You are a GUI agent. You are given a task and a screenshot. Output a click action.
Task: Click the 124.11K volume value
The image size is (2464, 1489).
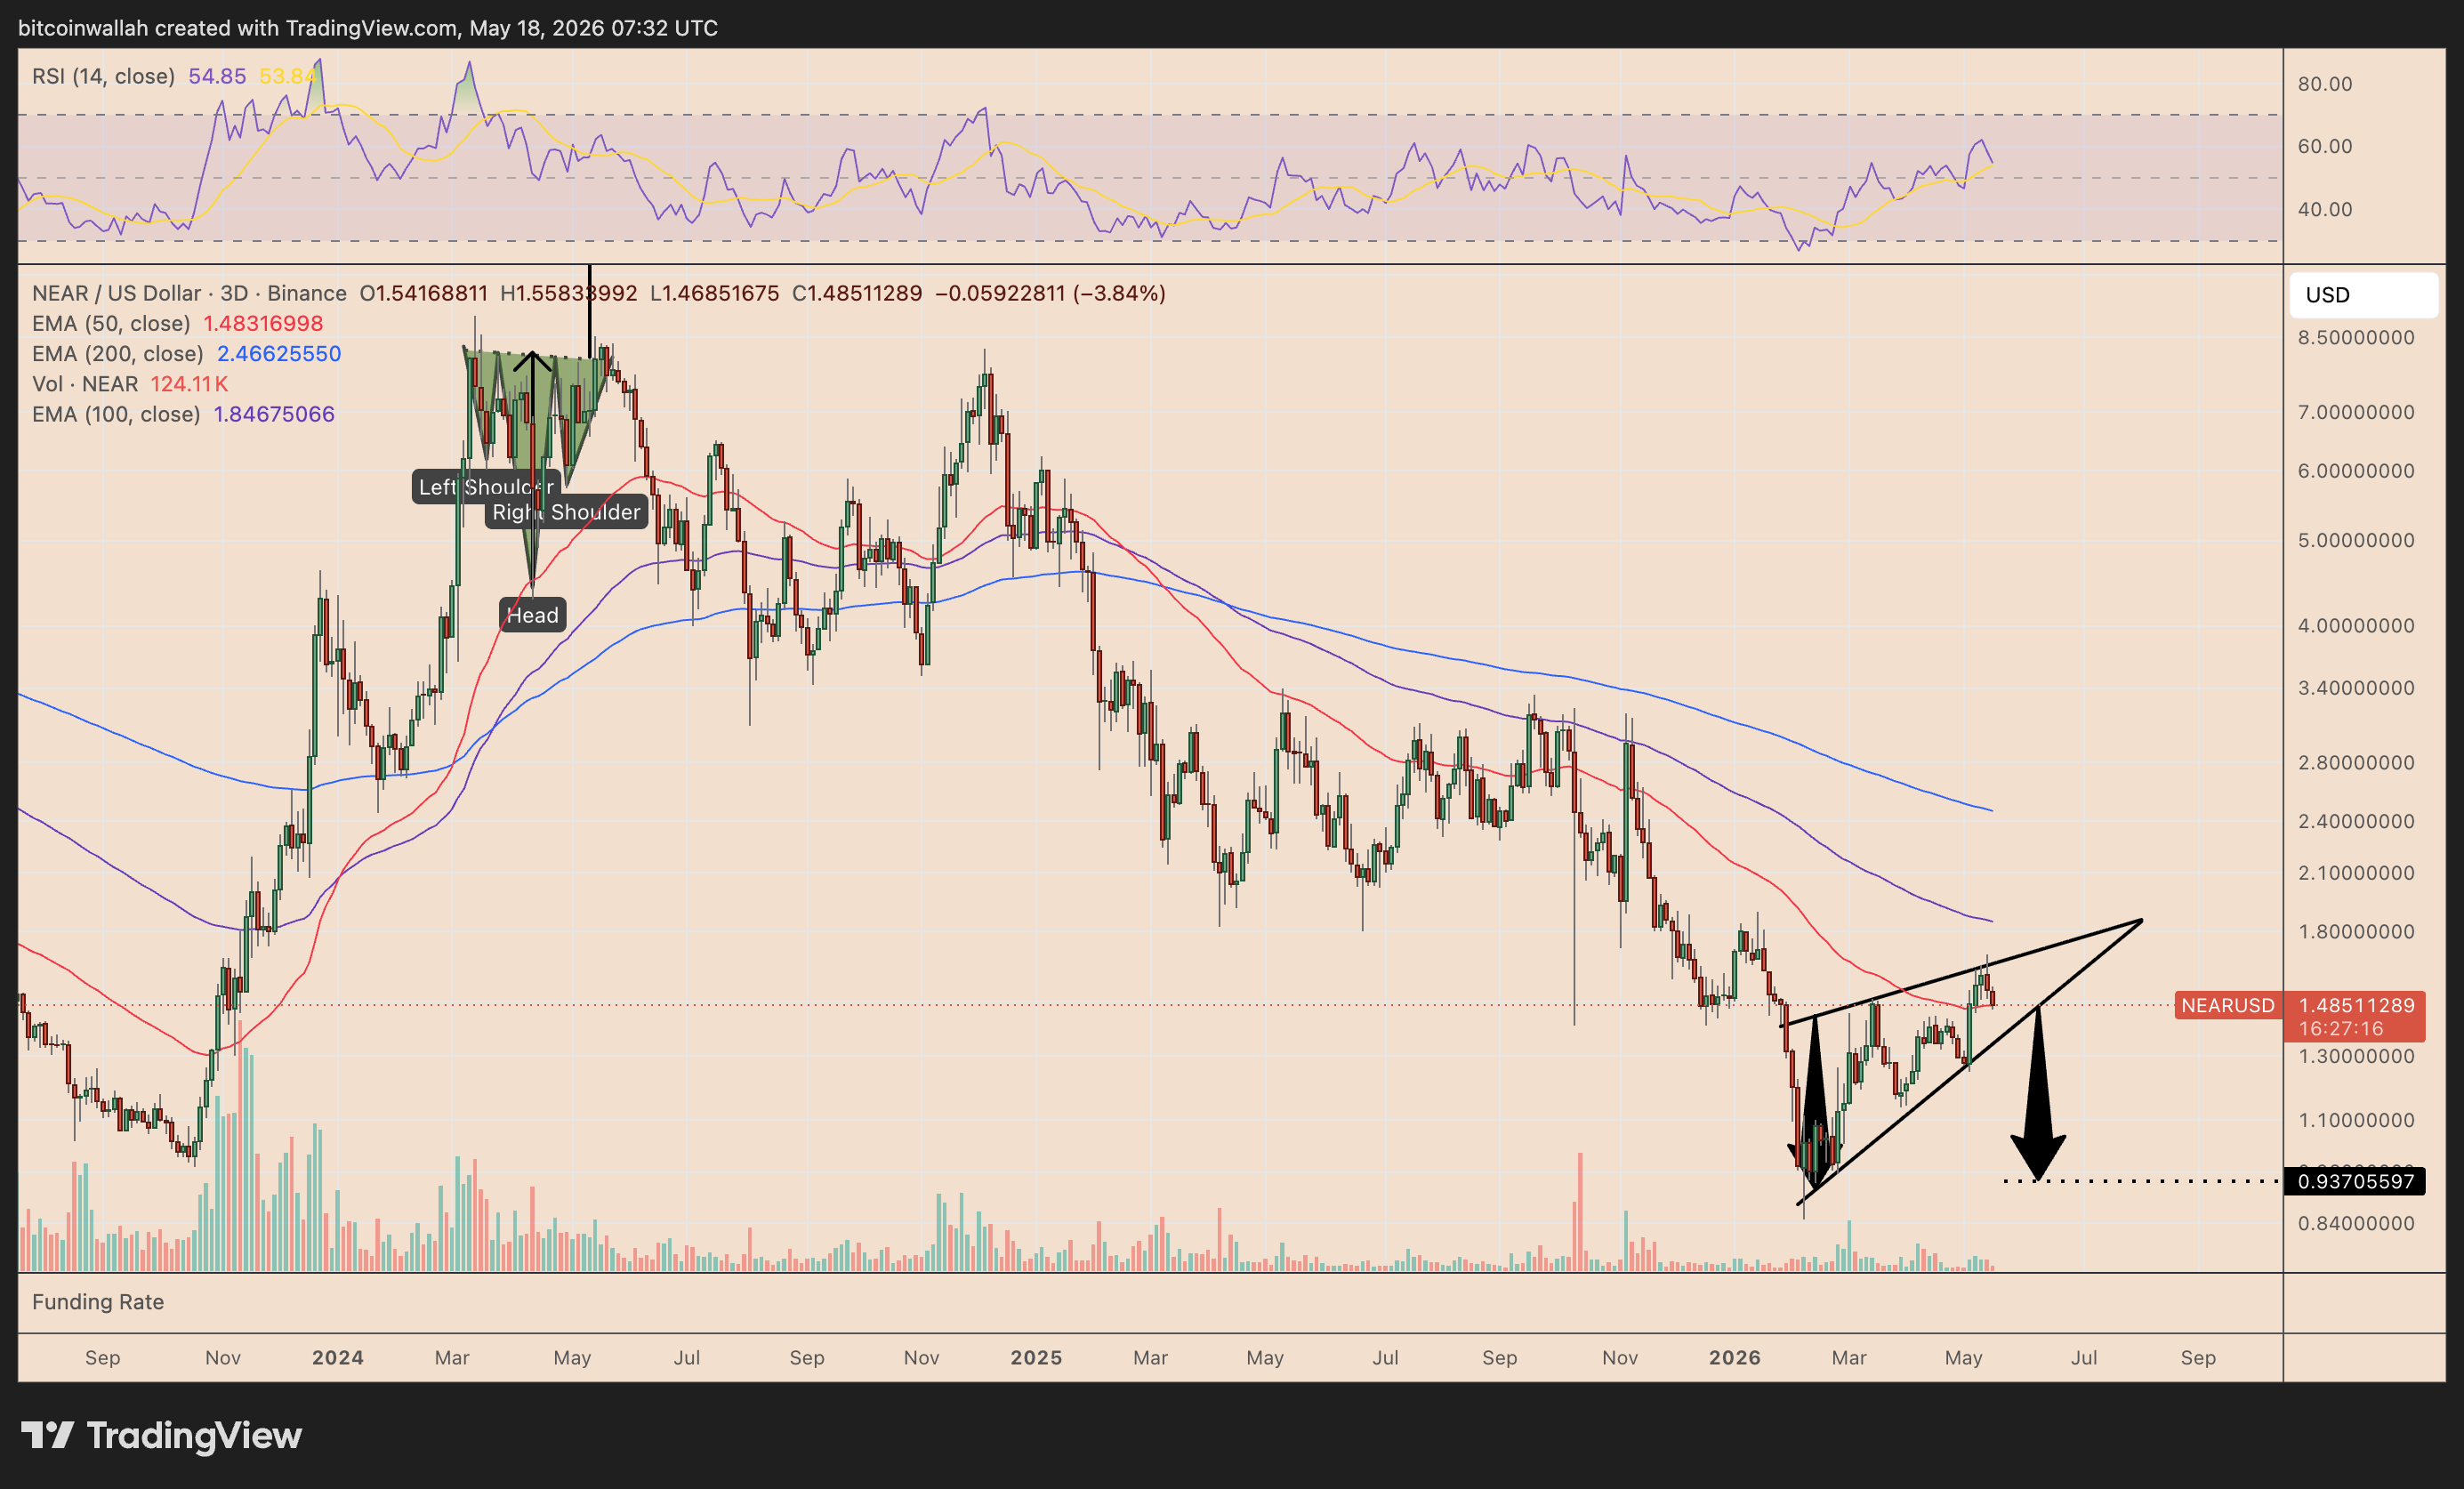point(189,384)
